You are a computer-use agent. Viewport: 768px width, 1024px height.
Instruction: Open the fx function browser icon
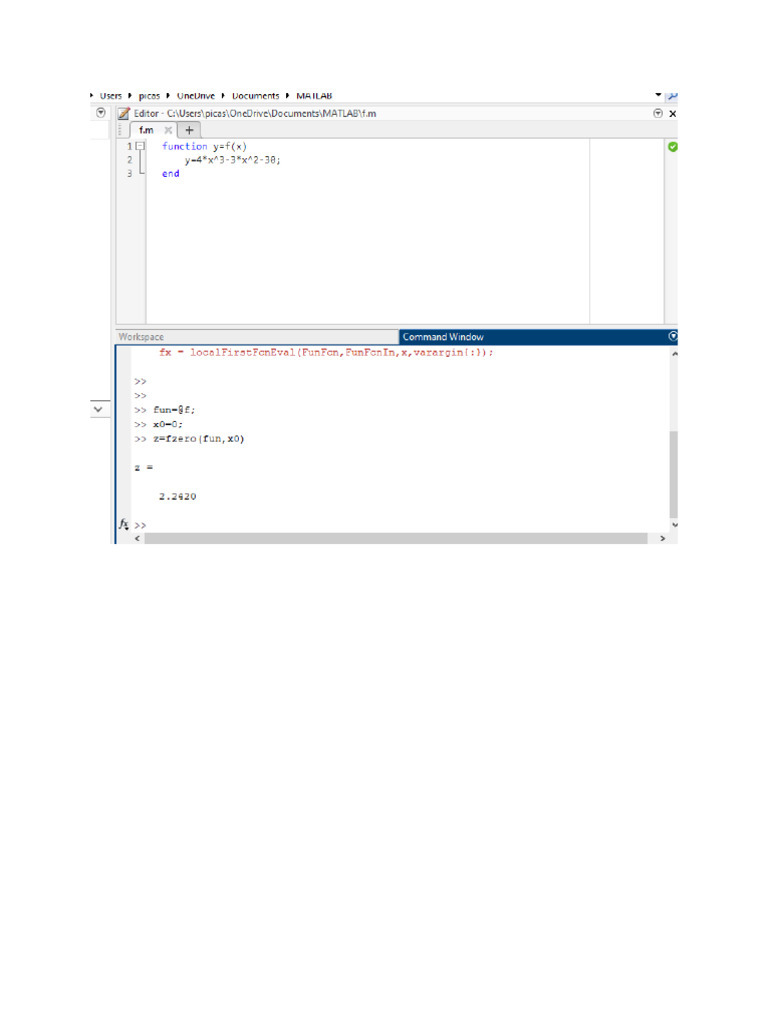(x=123, y=524)
